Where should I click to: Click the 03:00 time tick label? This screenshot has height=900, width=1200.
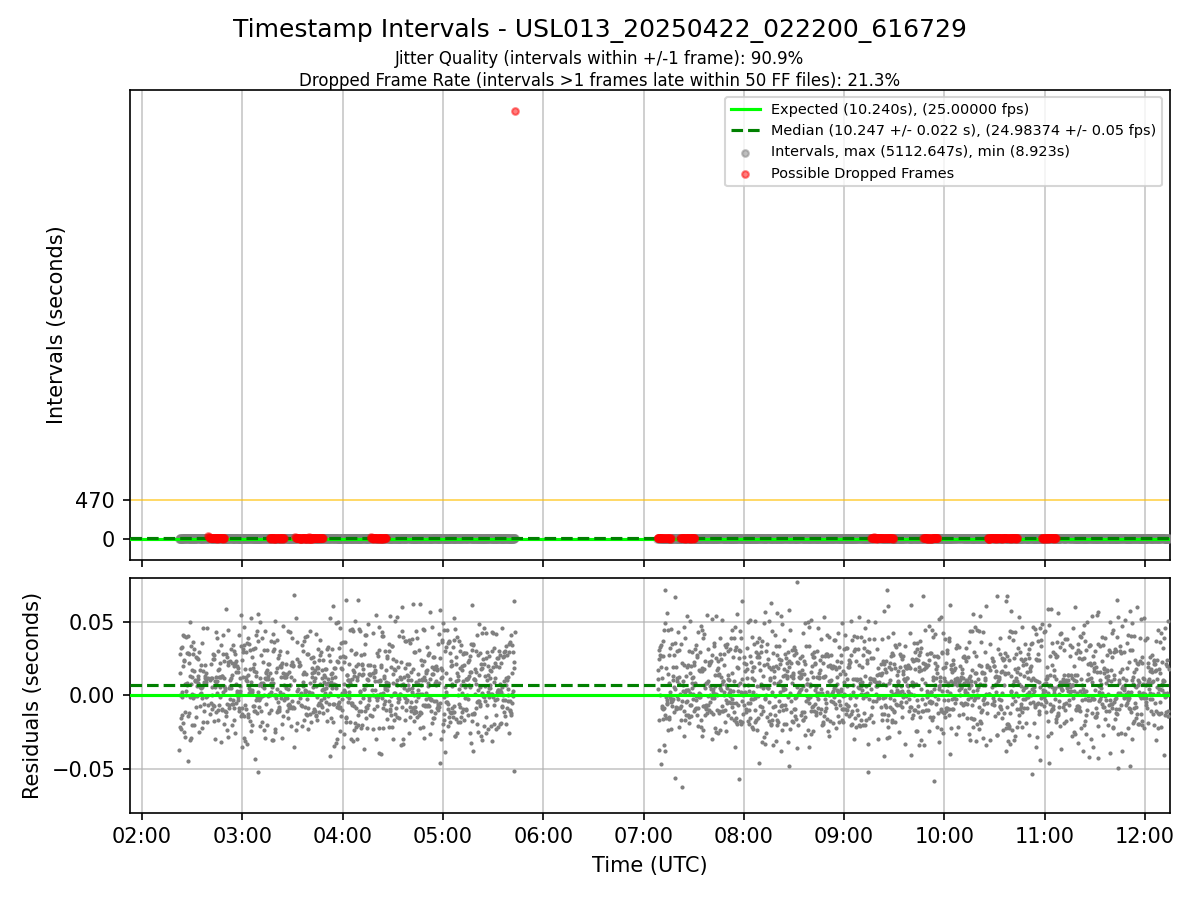click(x=242, y=835)
